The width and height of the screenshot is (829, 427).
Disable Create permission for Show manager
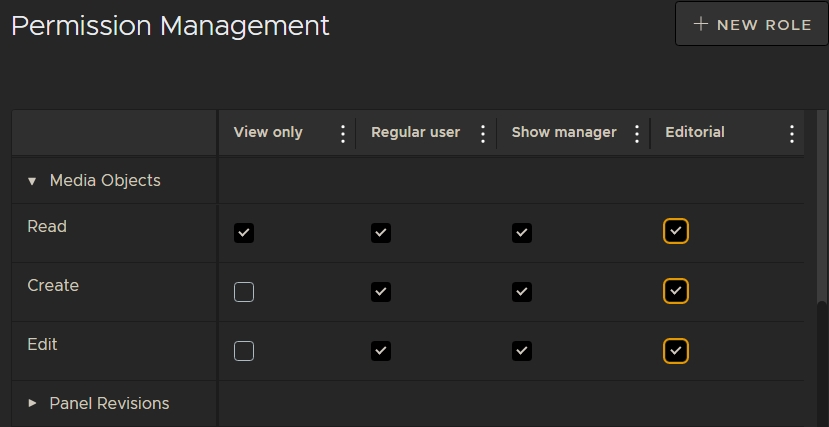[521, 292]
